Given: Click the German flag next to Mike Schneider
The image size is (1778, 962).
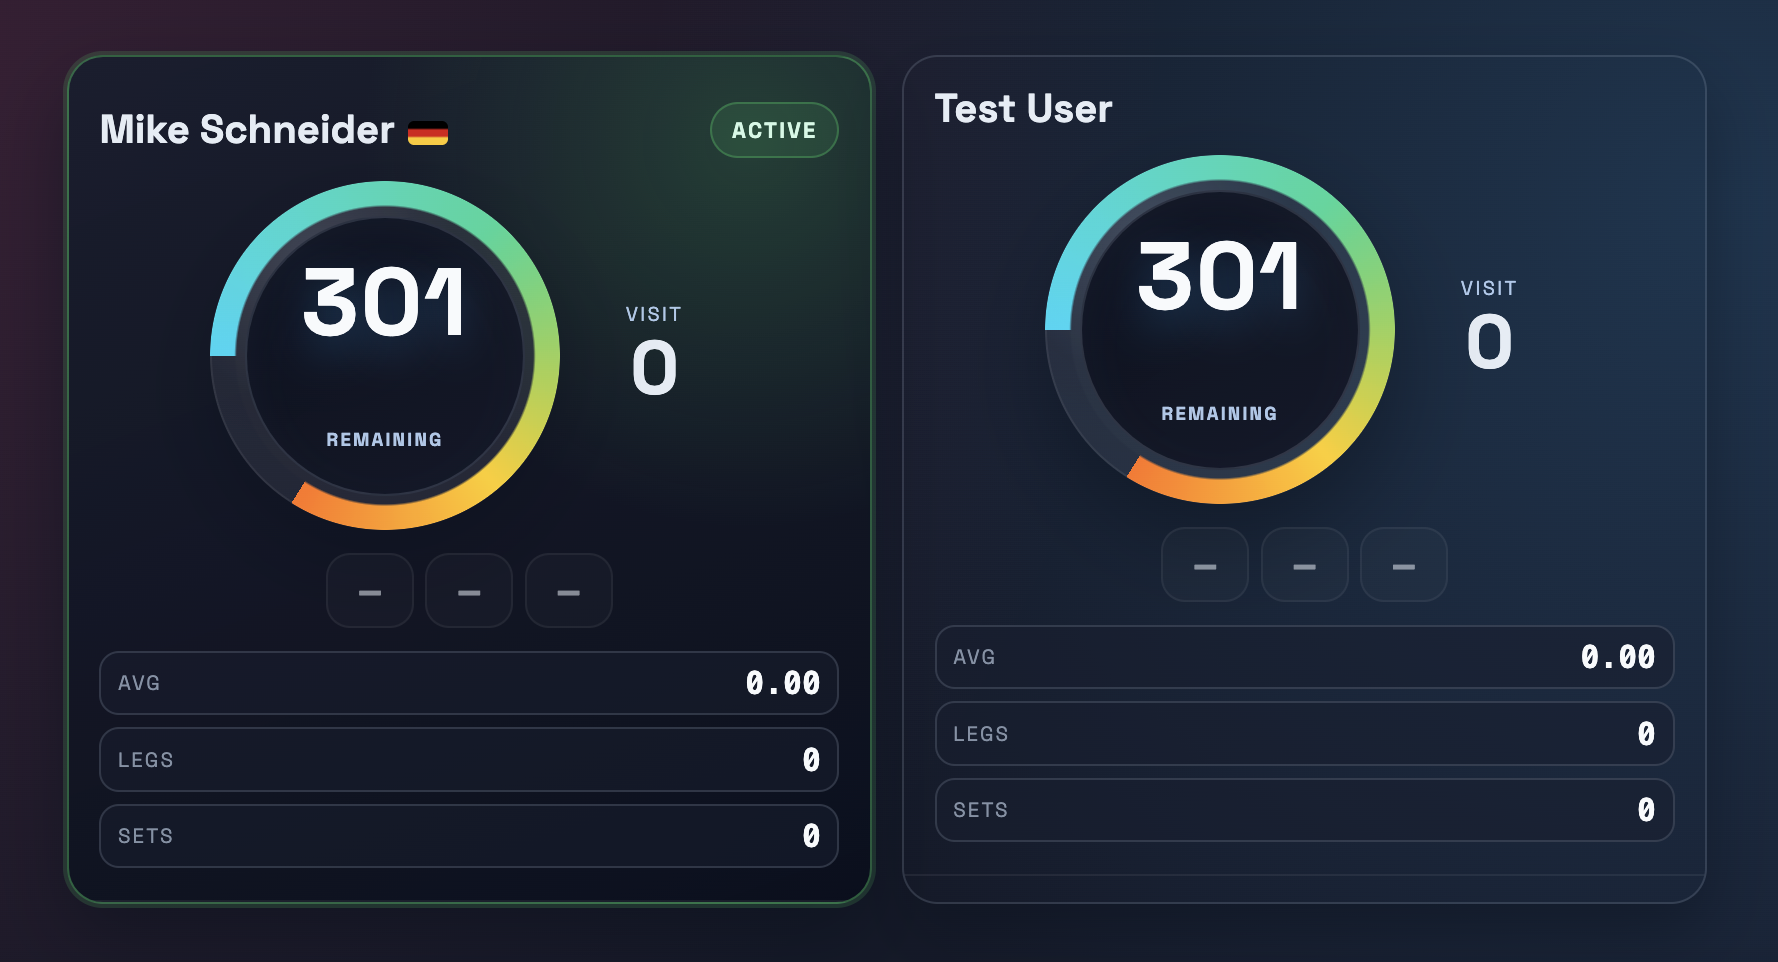Looking at the screenshot, I should [x=430, y=130].
